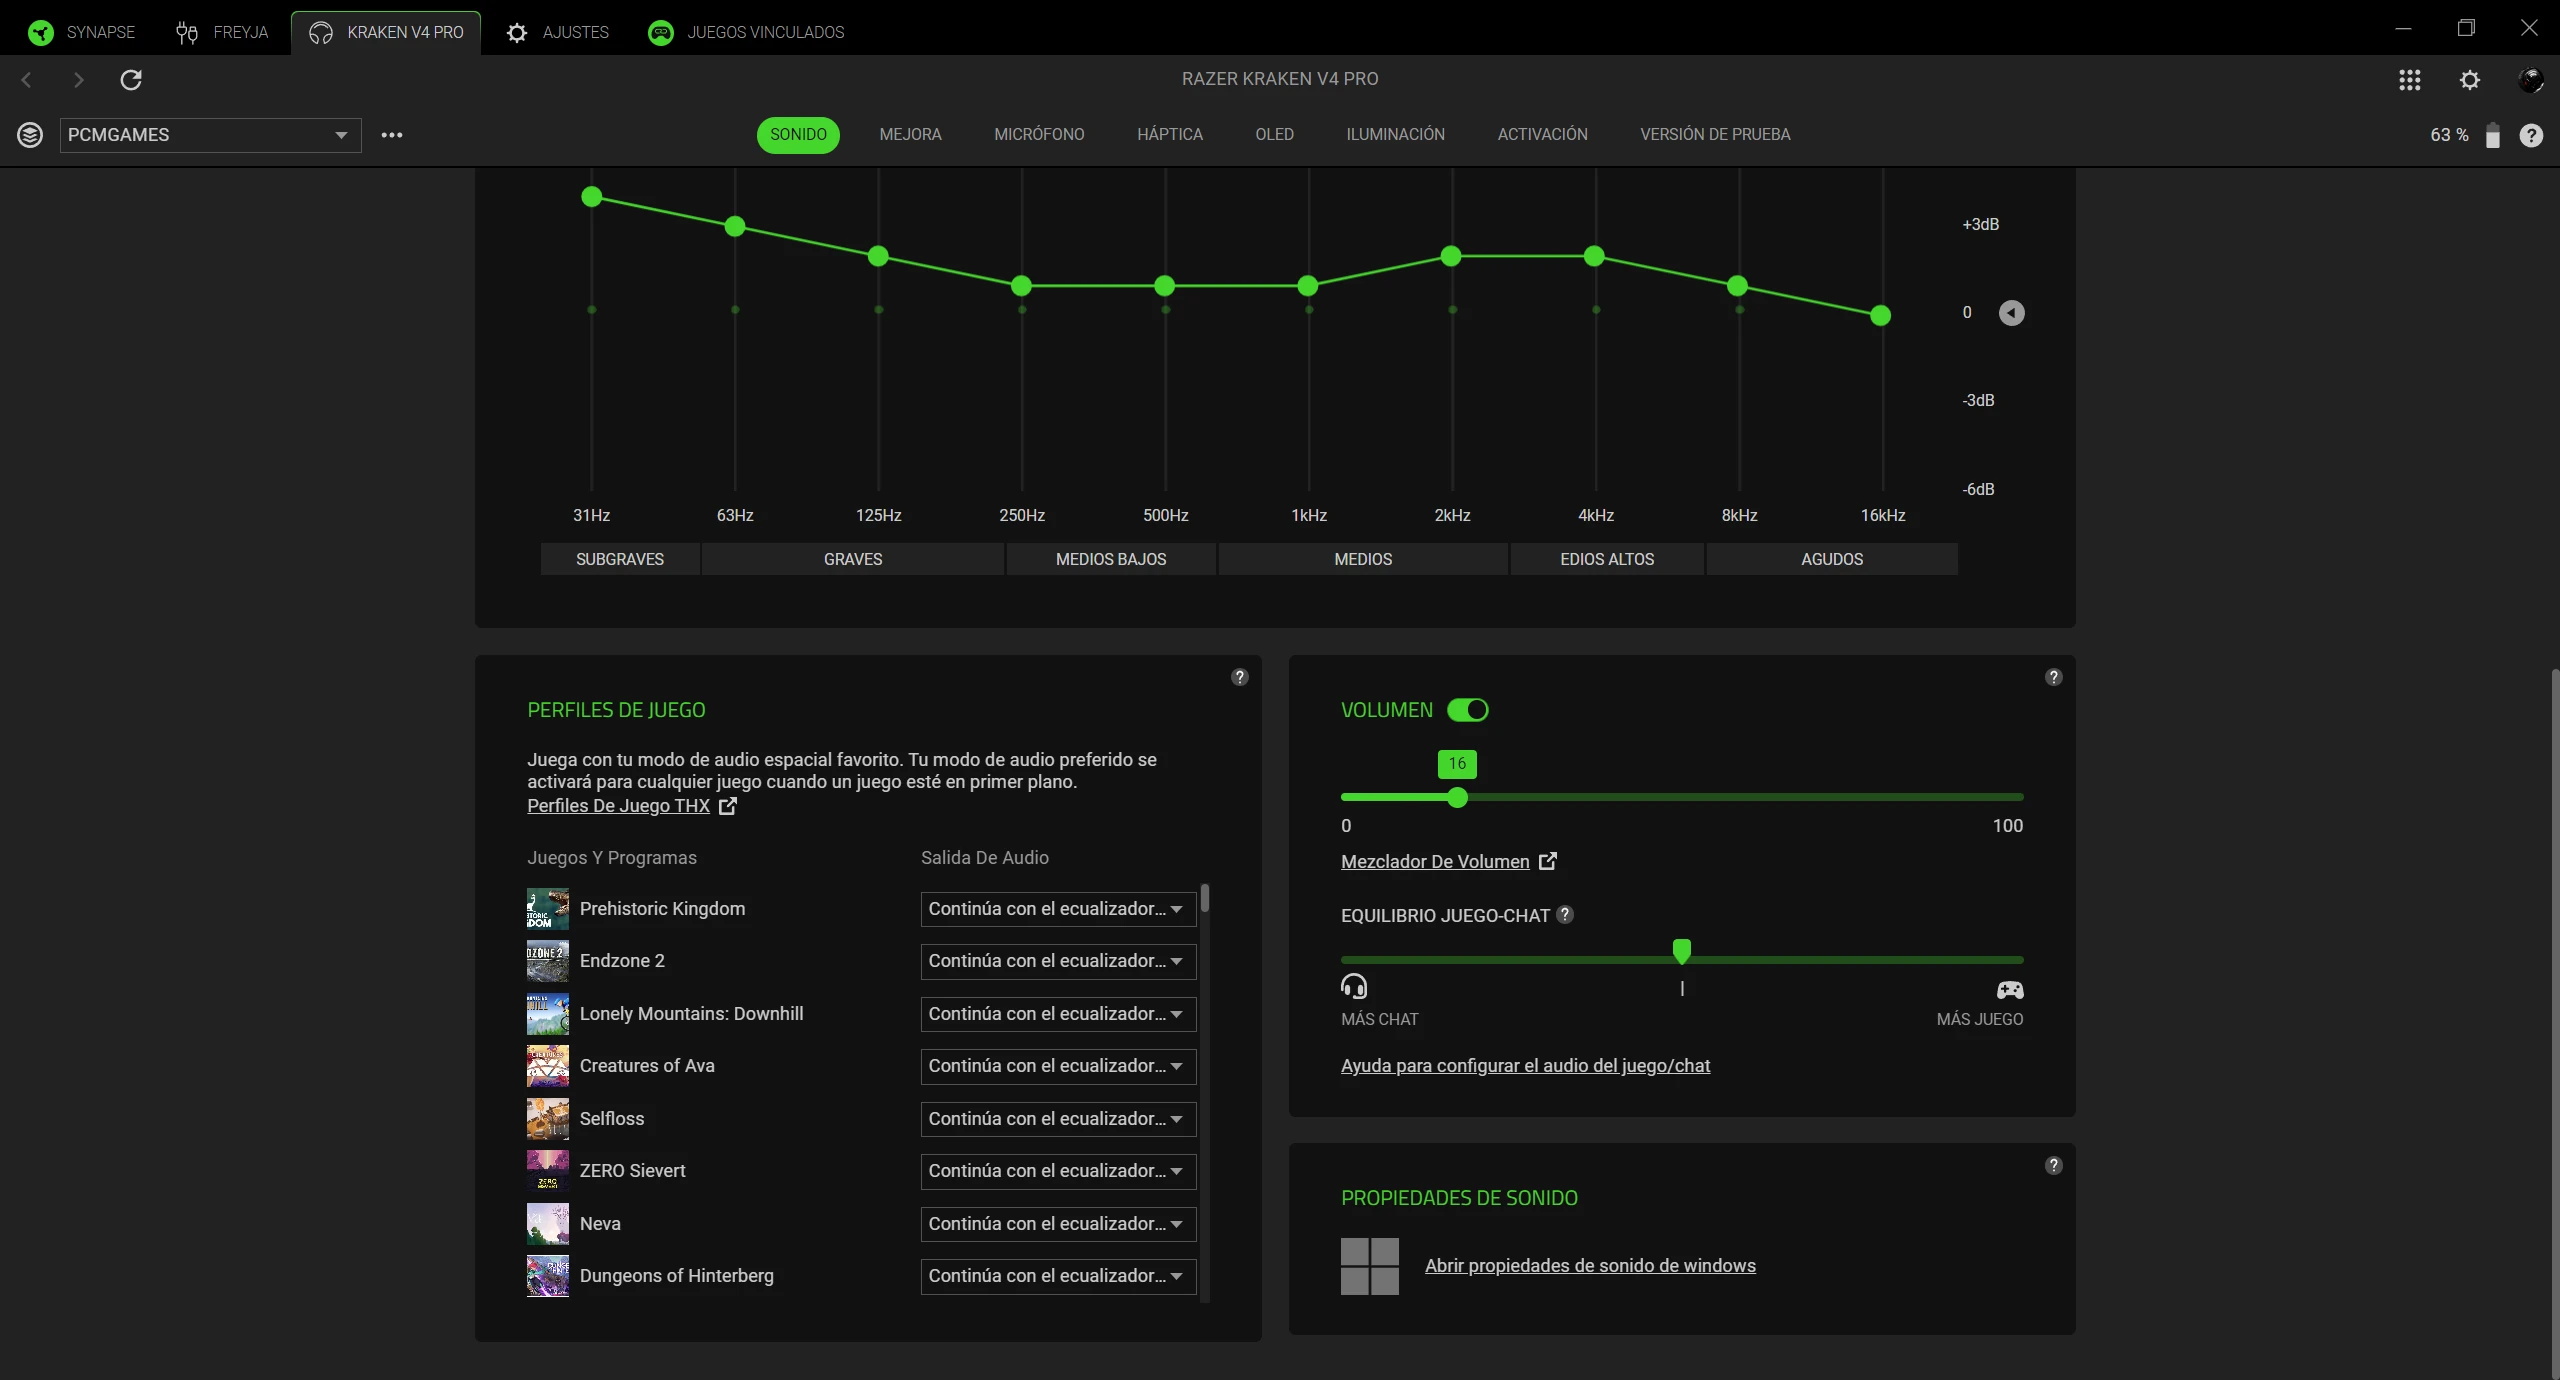Viewport: 2560px width, 1380px height.
Task: Open the profile options ellipsis
Action: click(392, 135)
